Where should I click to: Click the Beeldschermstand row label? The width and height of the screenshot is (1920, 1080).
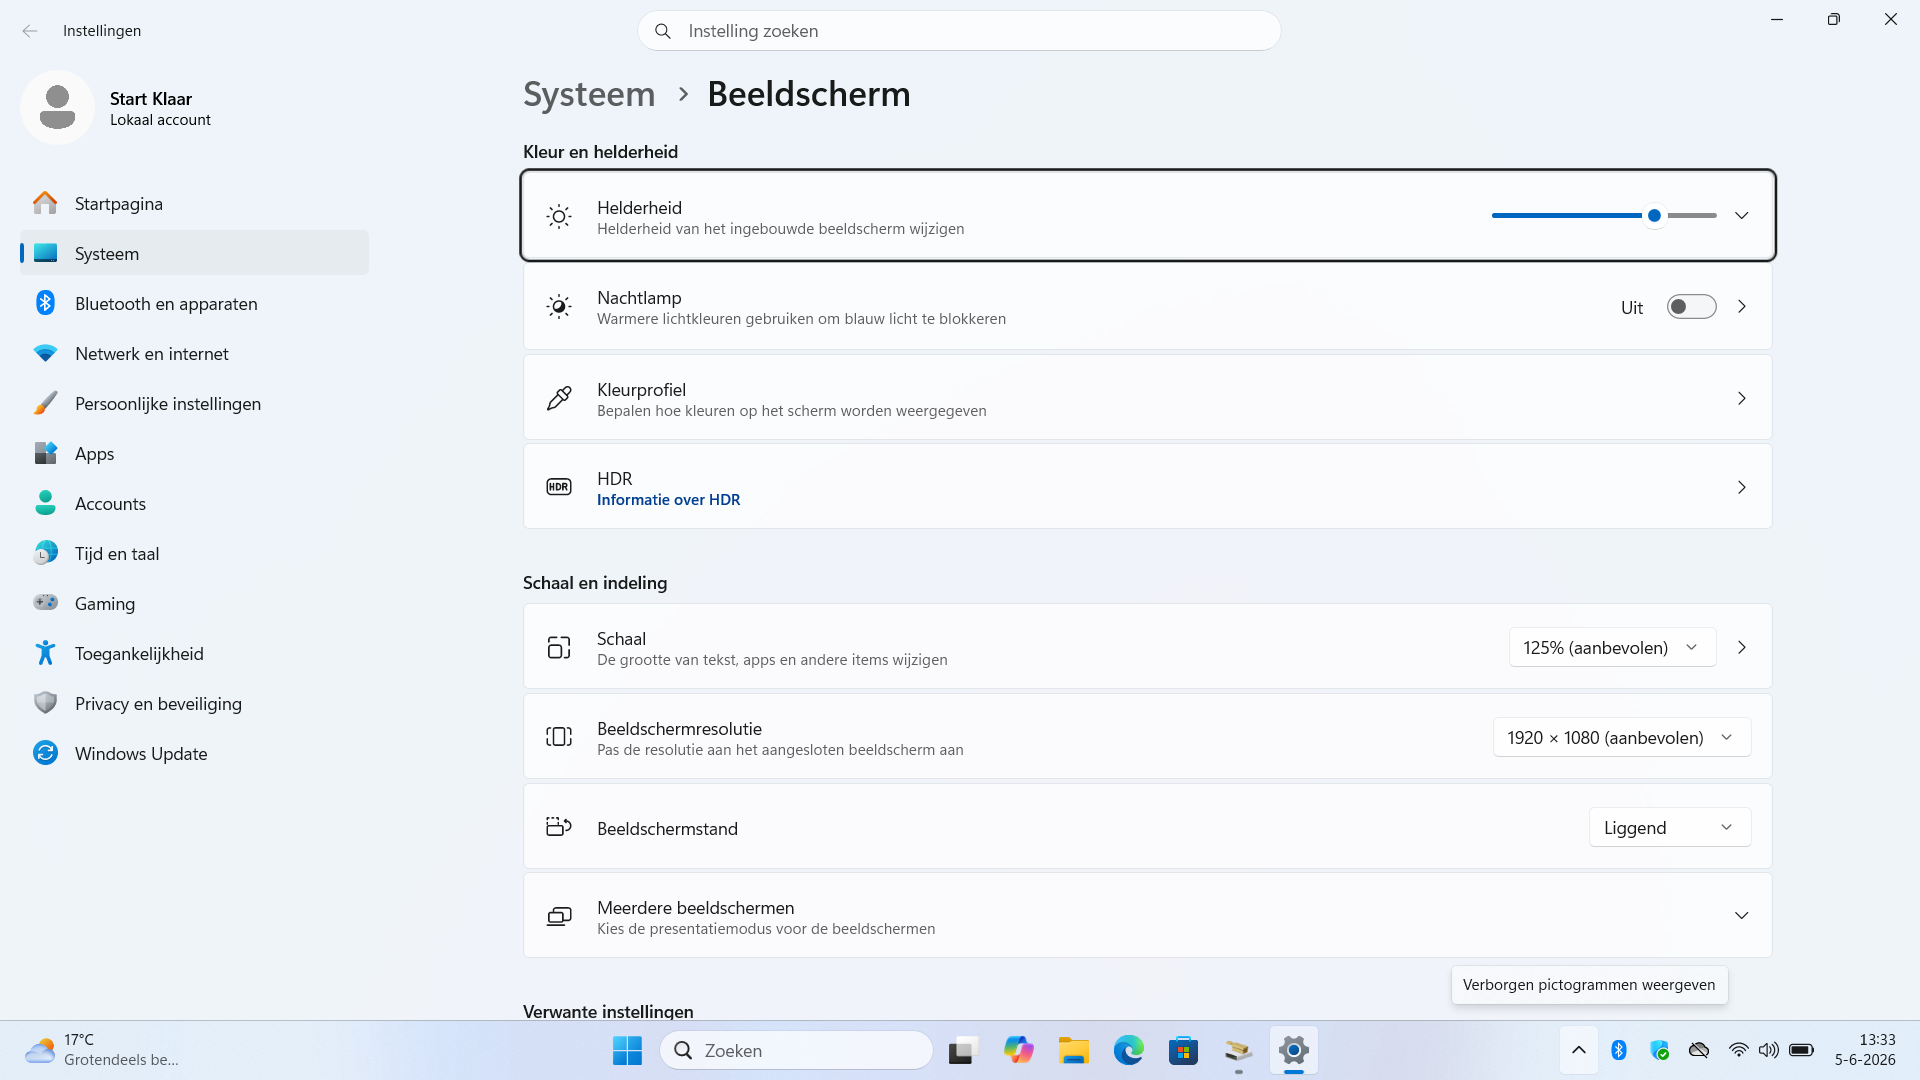(667, 828)
